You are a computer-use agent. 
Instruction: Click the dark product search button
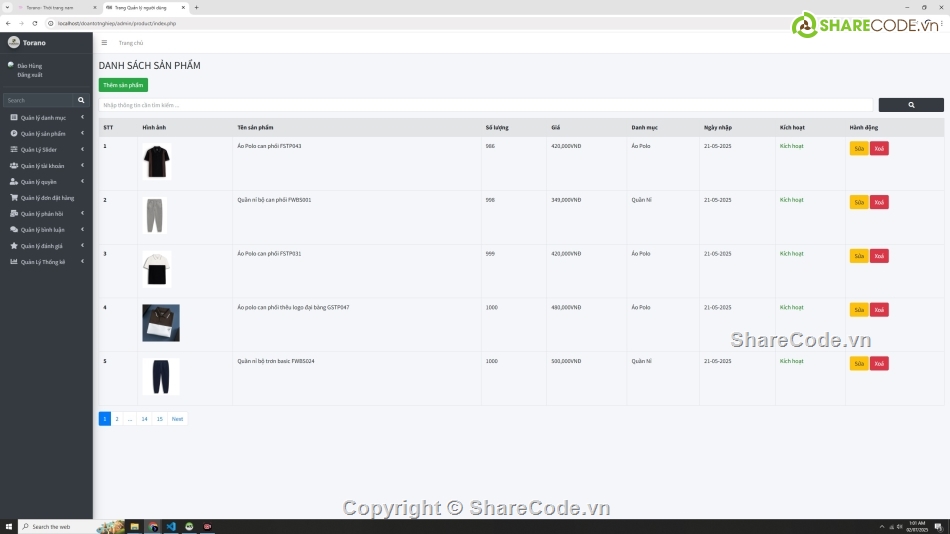point(911,105)
